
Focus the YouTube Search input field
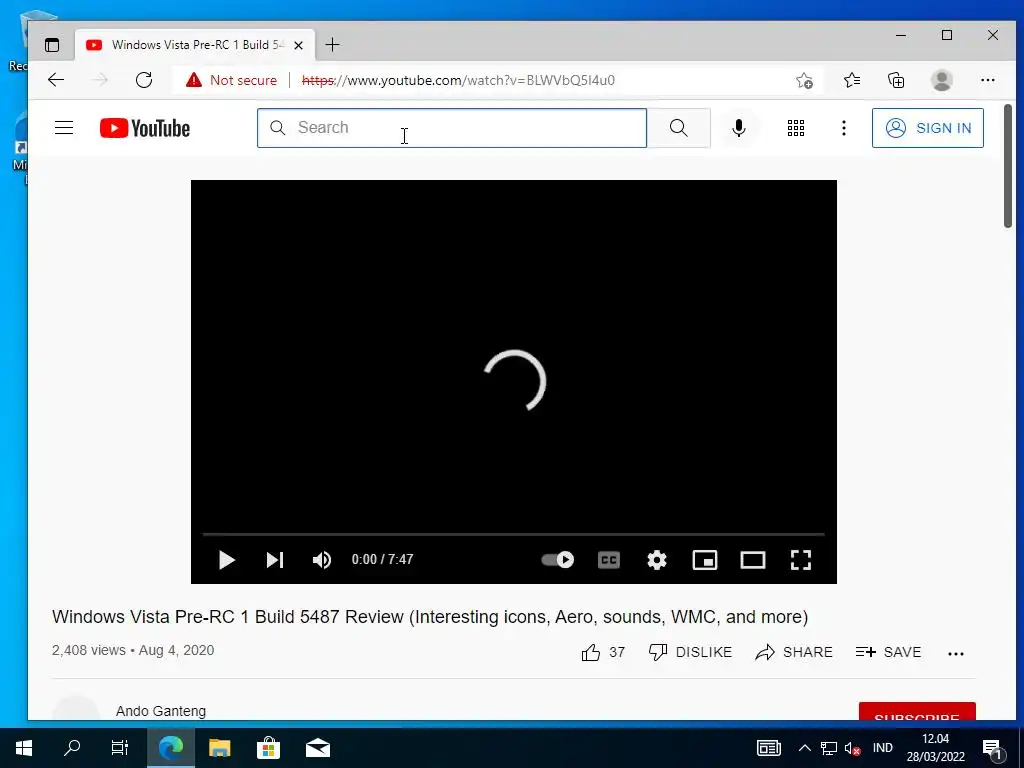[x=452, y=128]
